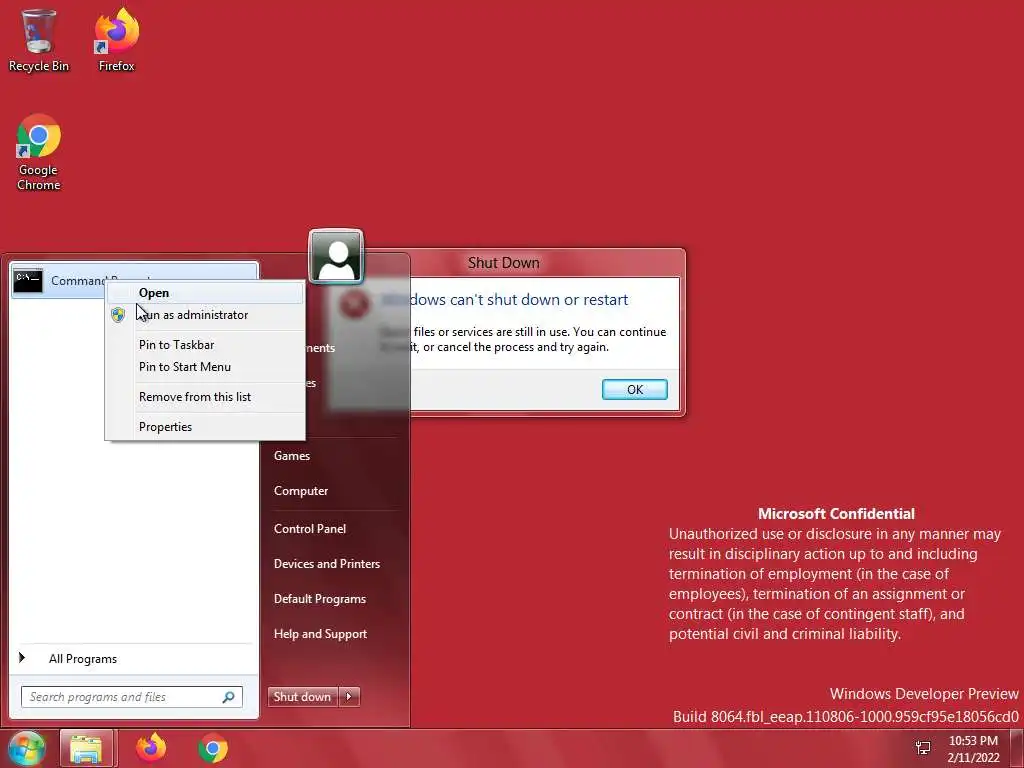The width and height of the screenshot is (1024, 768).
Task: Click the UAC shield icon in the context menu
Action: 118,315
